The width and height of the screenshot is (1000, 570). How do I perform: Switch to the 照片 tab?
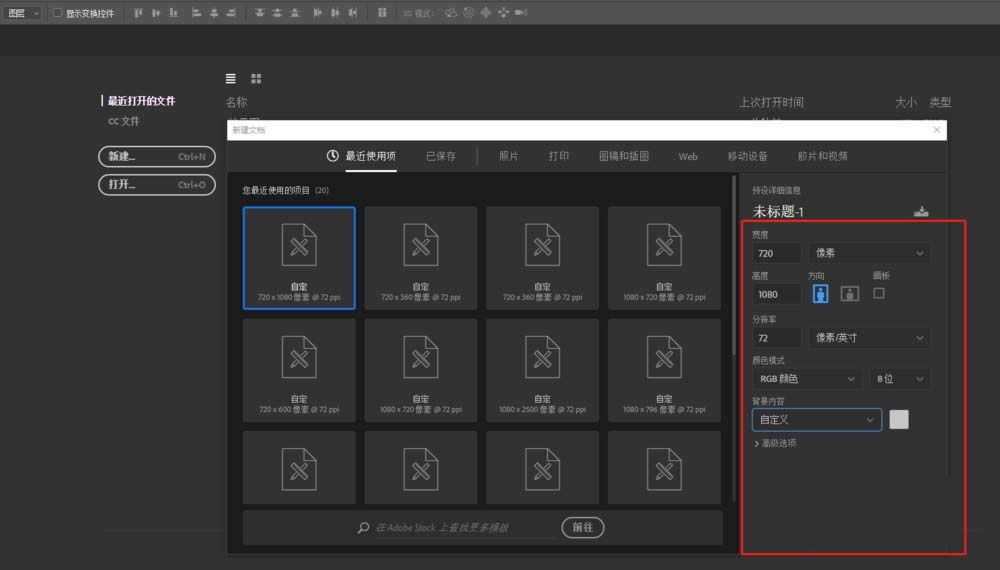(508, 156)
